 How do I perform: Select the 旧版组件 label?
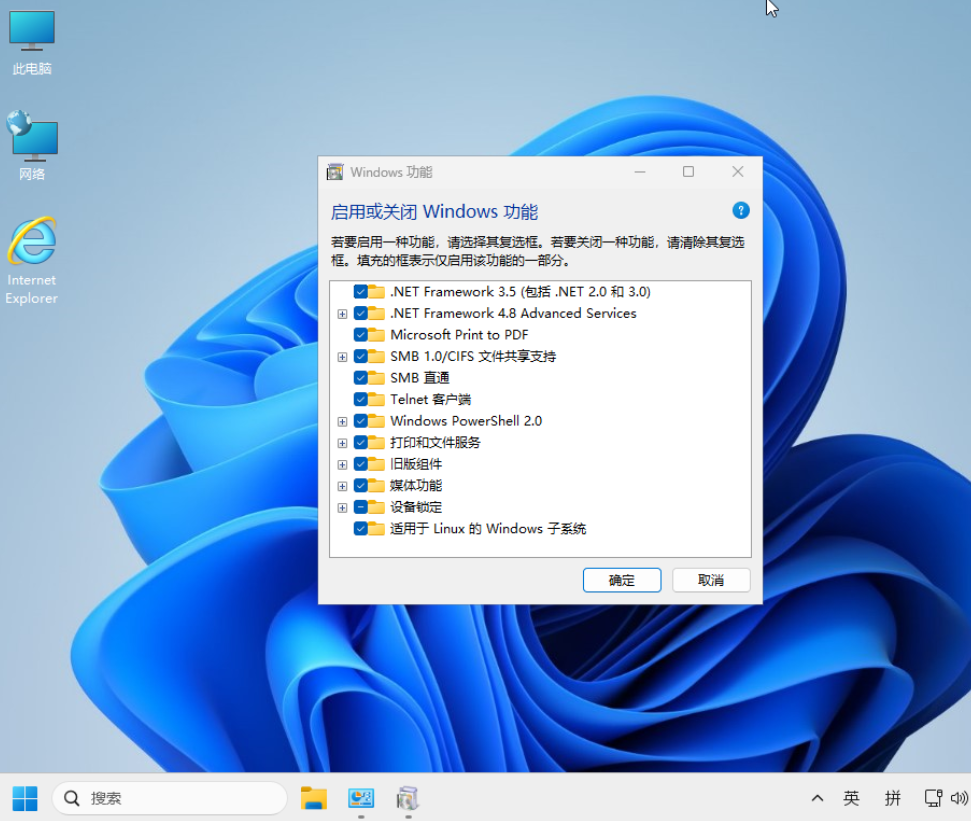pos(416,464)
